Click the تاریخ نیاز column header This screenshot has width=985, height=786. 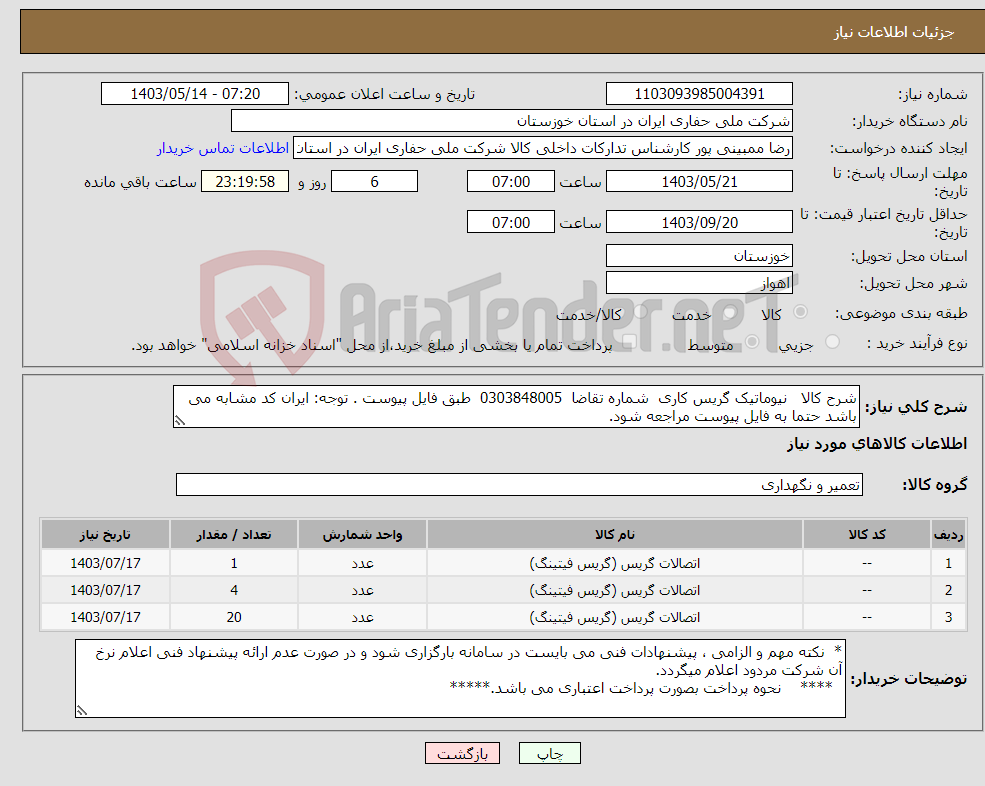105,535
